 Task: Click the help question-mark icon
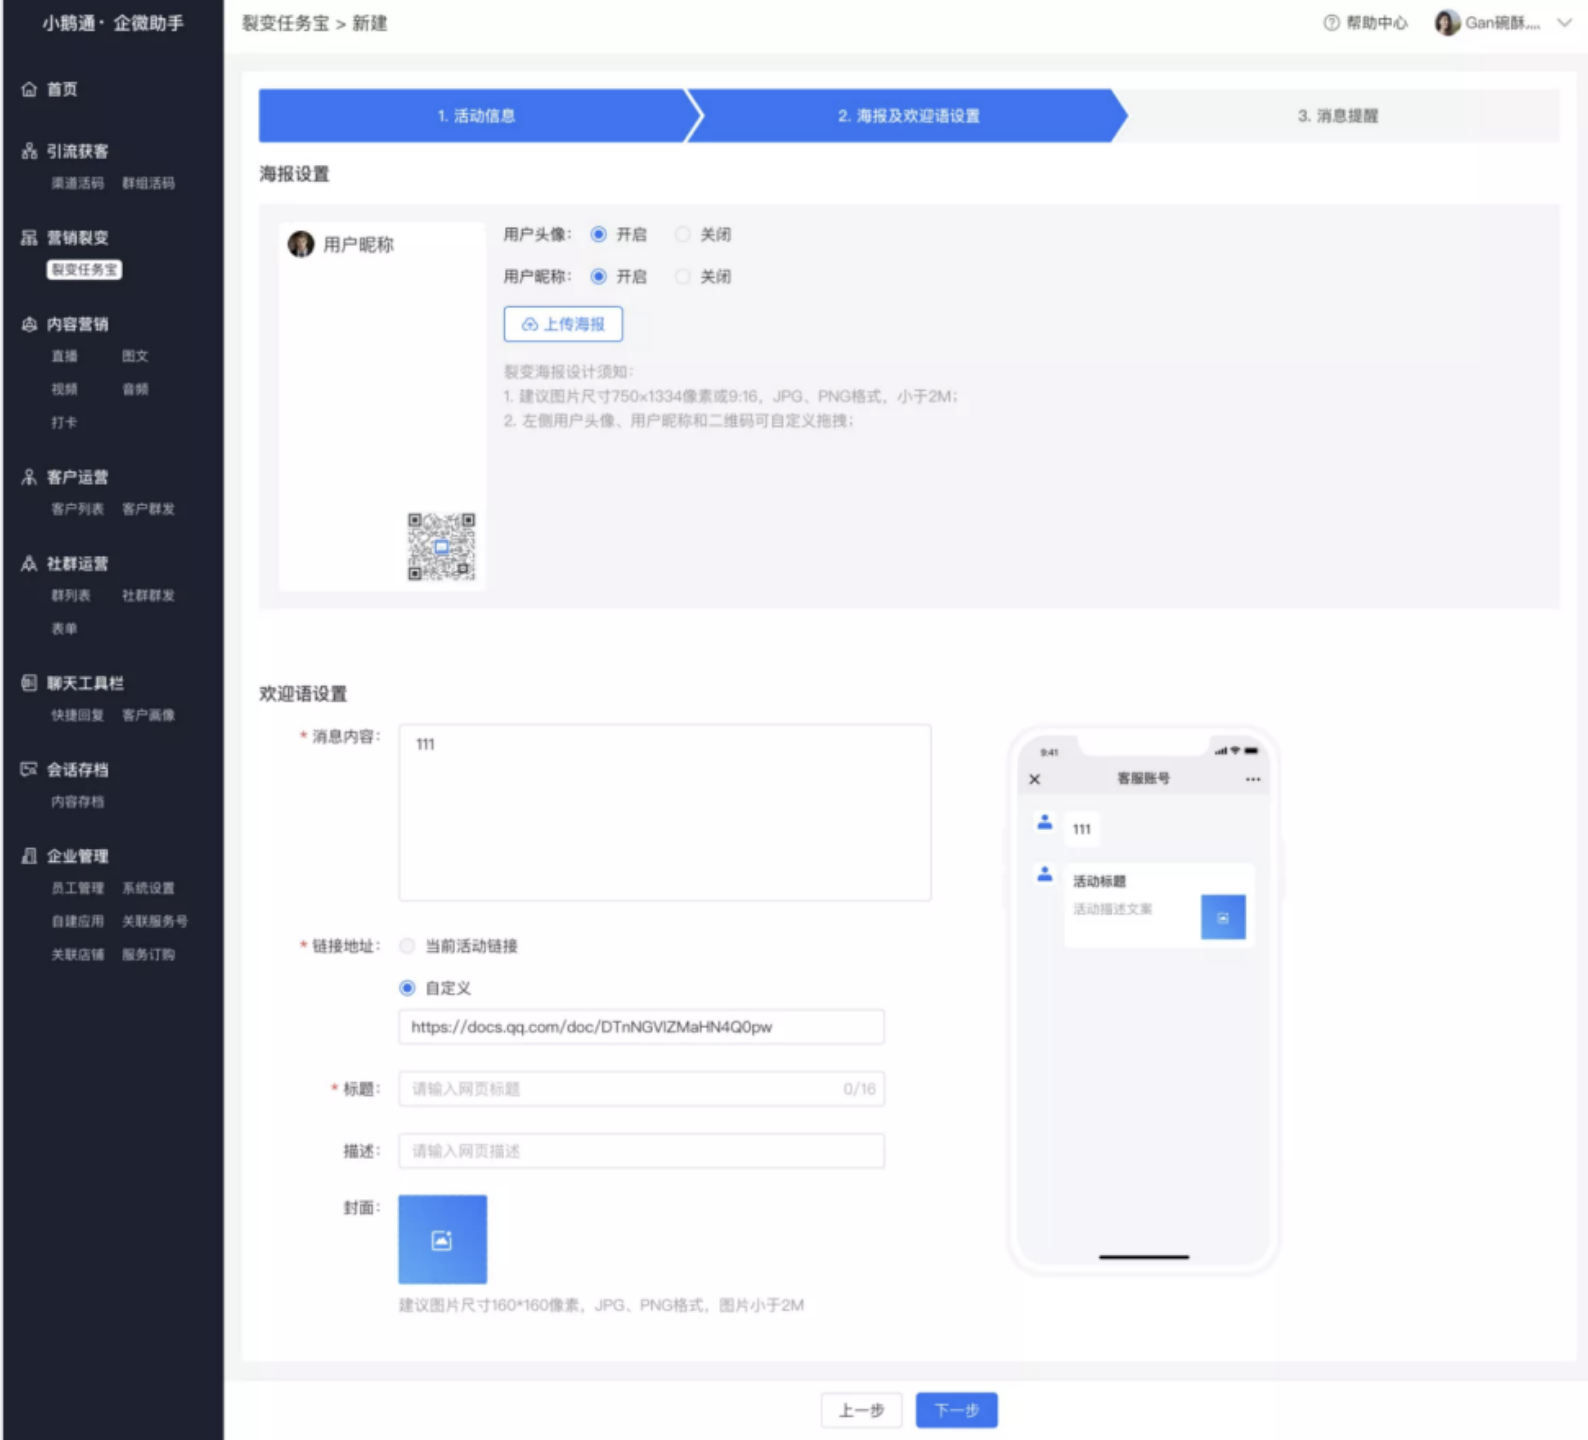(x=1331, y=23)
